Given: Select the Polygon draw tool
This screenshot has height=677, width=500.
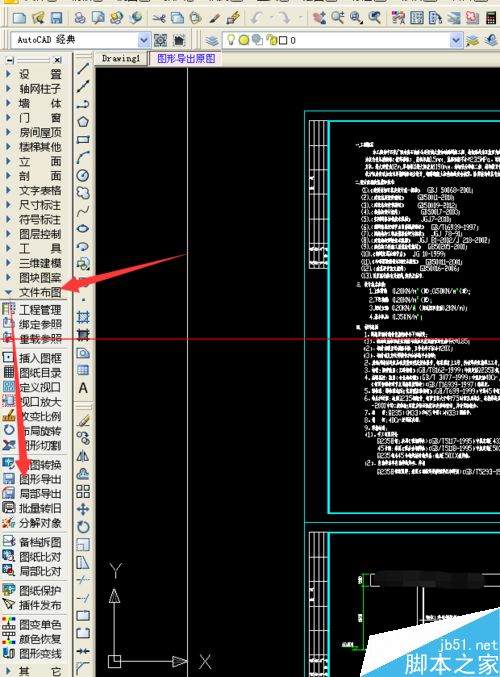Looking at the screenshot, I should (83, 122).
